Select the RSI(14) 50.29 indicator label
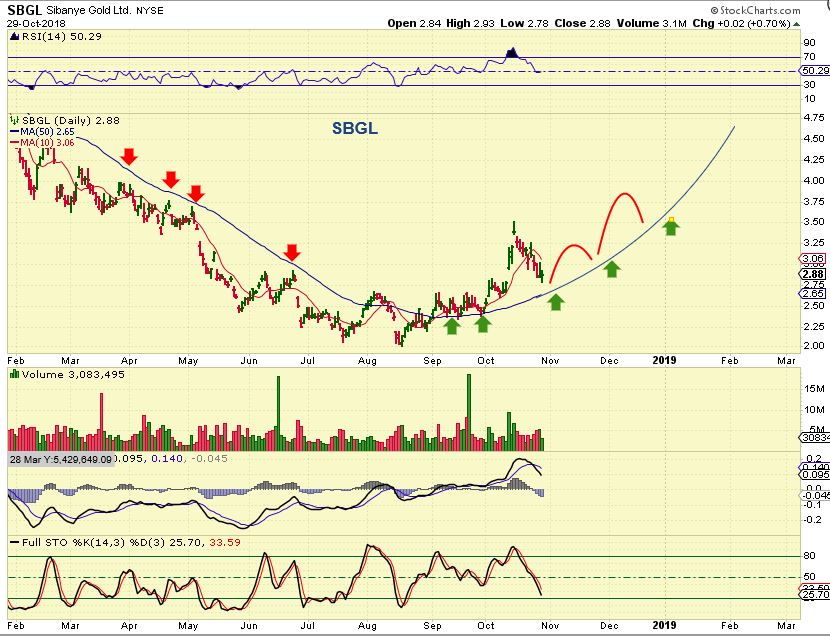 61,37
